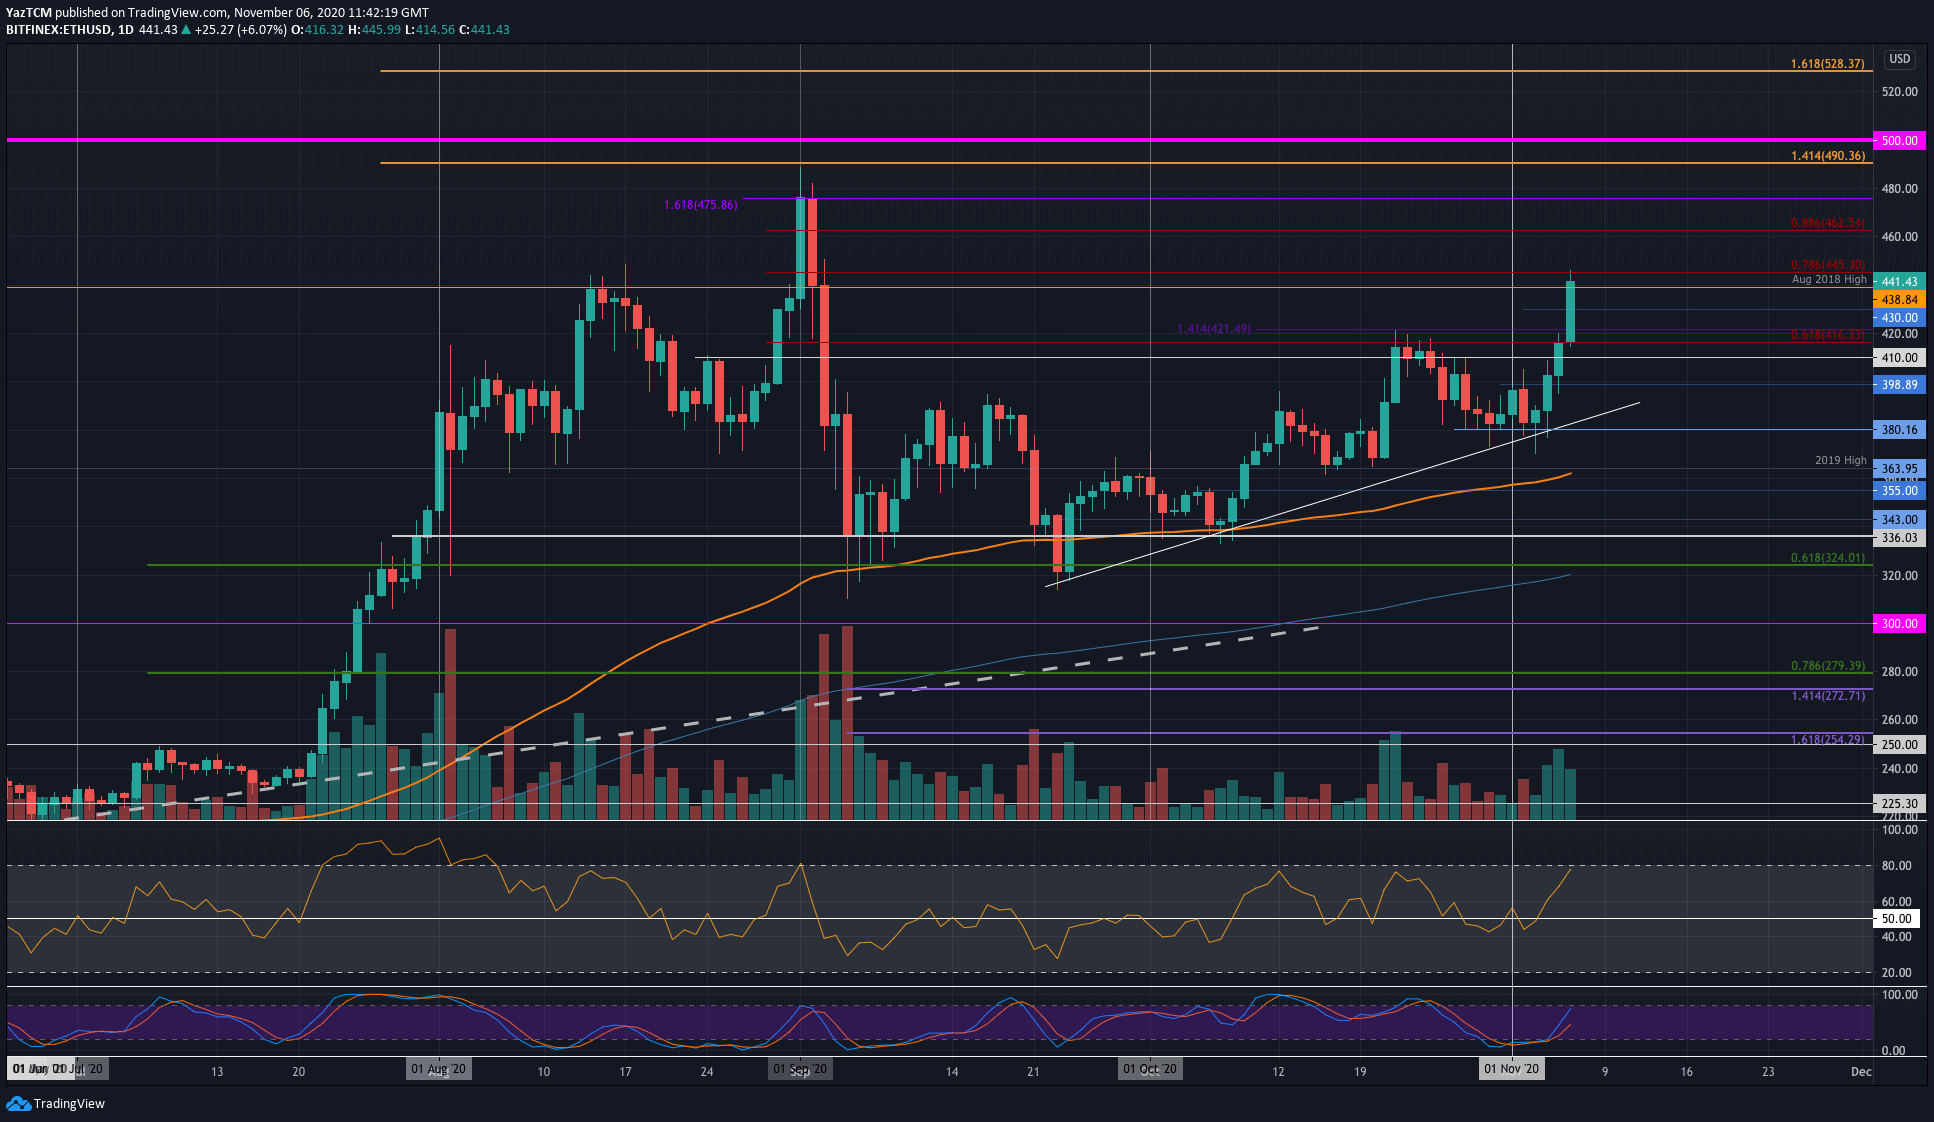Viewport: 1934px width, 1122px height.
Task: Click the 0.886(462.54) Fibonacci label
Action: pyautogui.click(x=1827, y=223)
